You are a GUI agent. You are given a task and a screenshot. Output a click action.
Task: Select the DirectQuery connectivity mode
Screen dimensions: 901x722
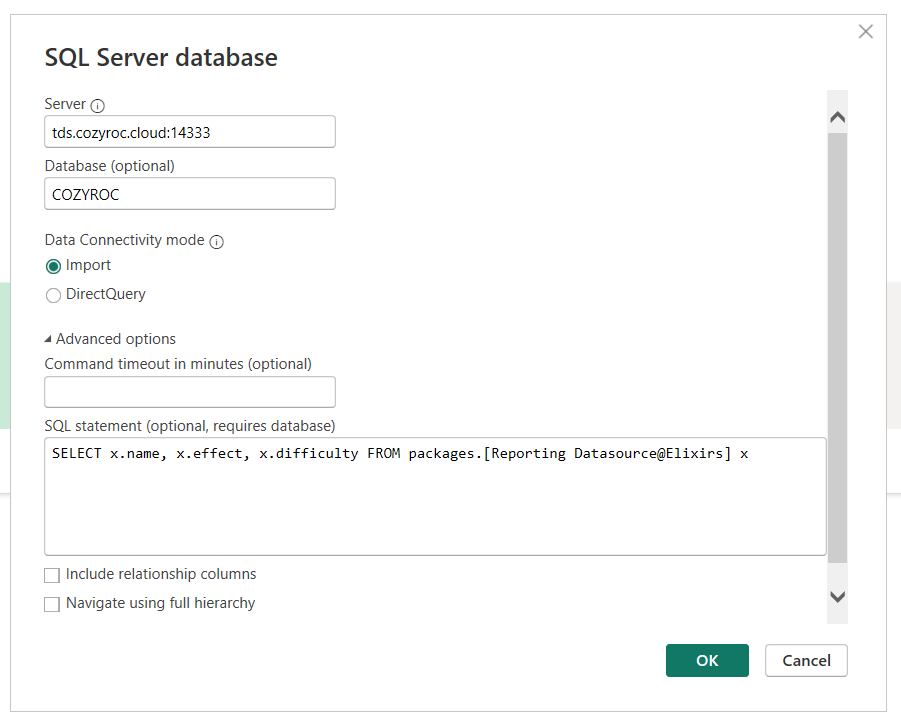tap(51, 295)
